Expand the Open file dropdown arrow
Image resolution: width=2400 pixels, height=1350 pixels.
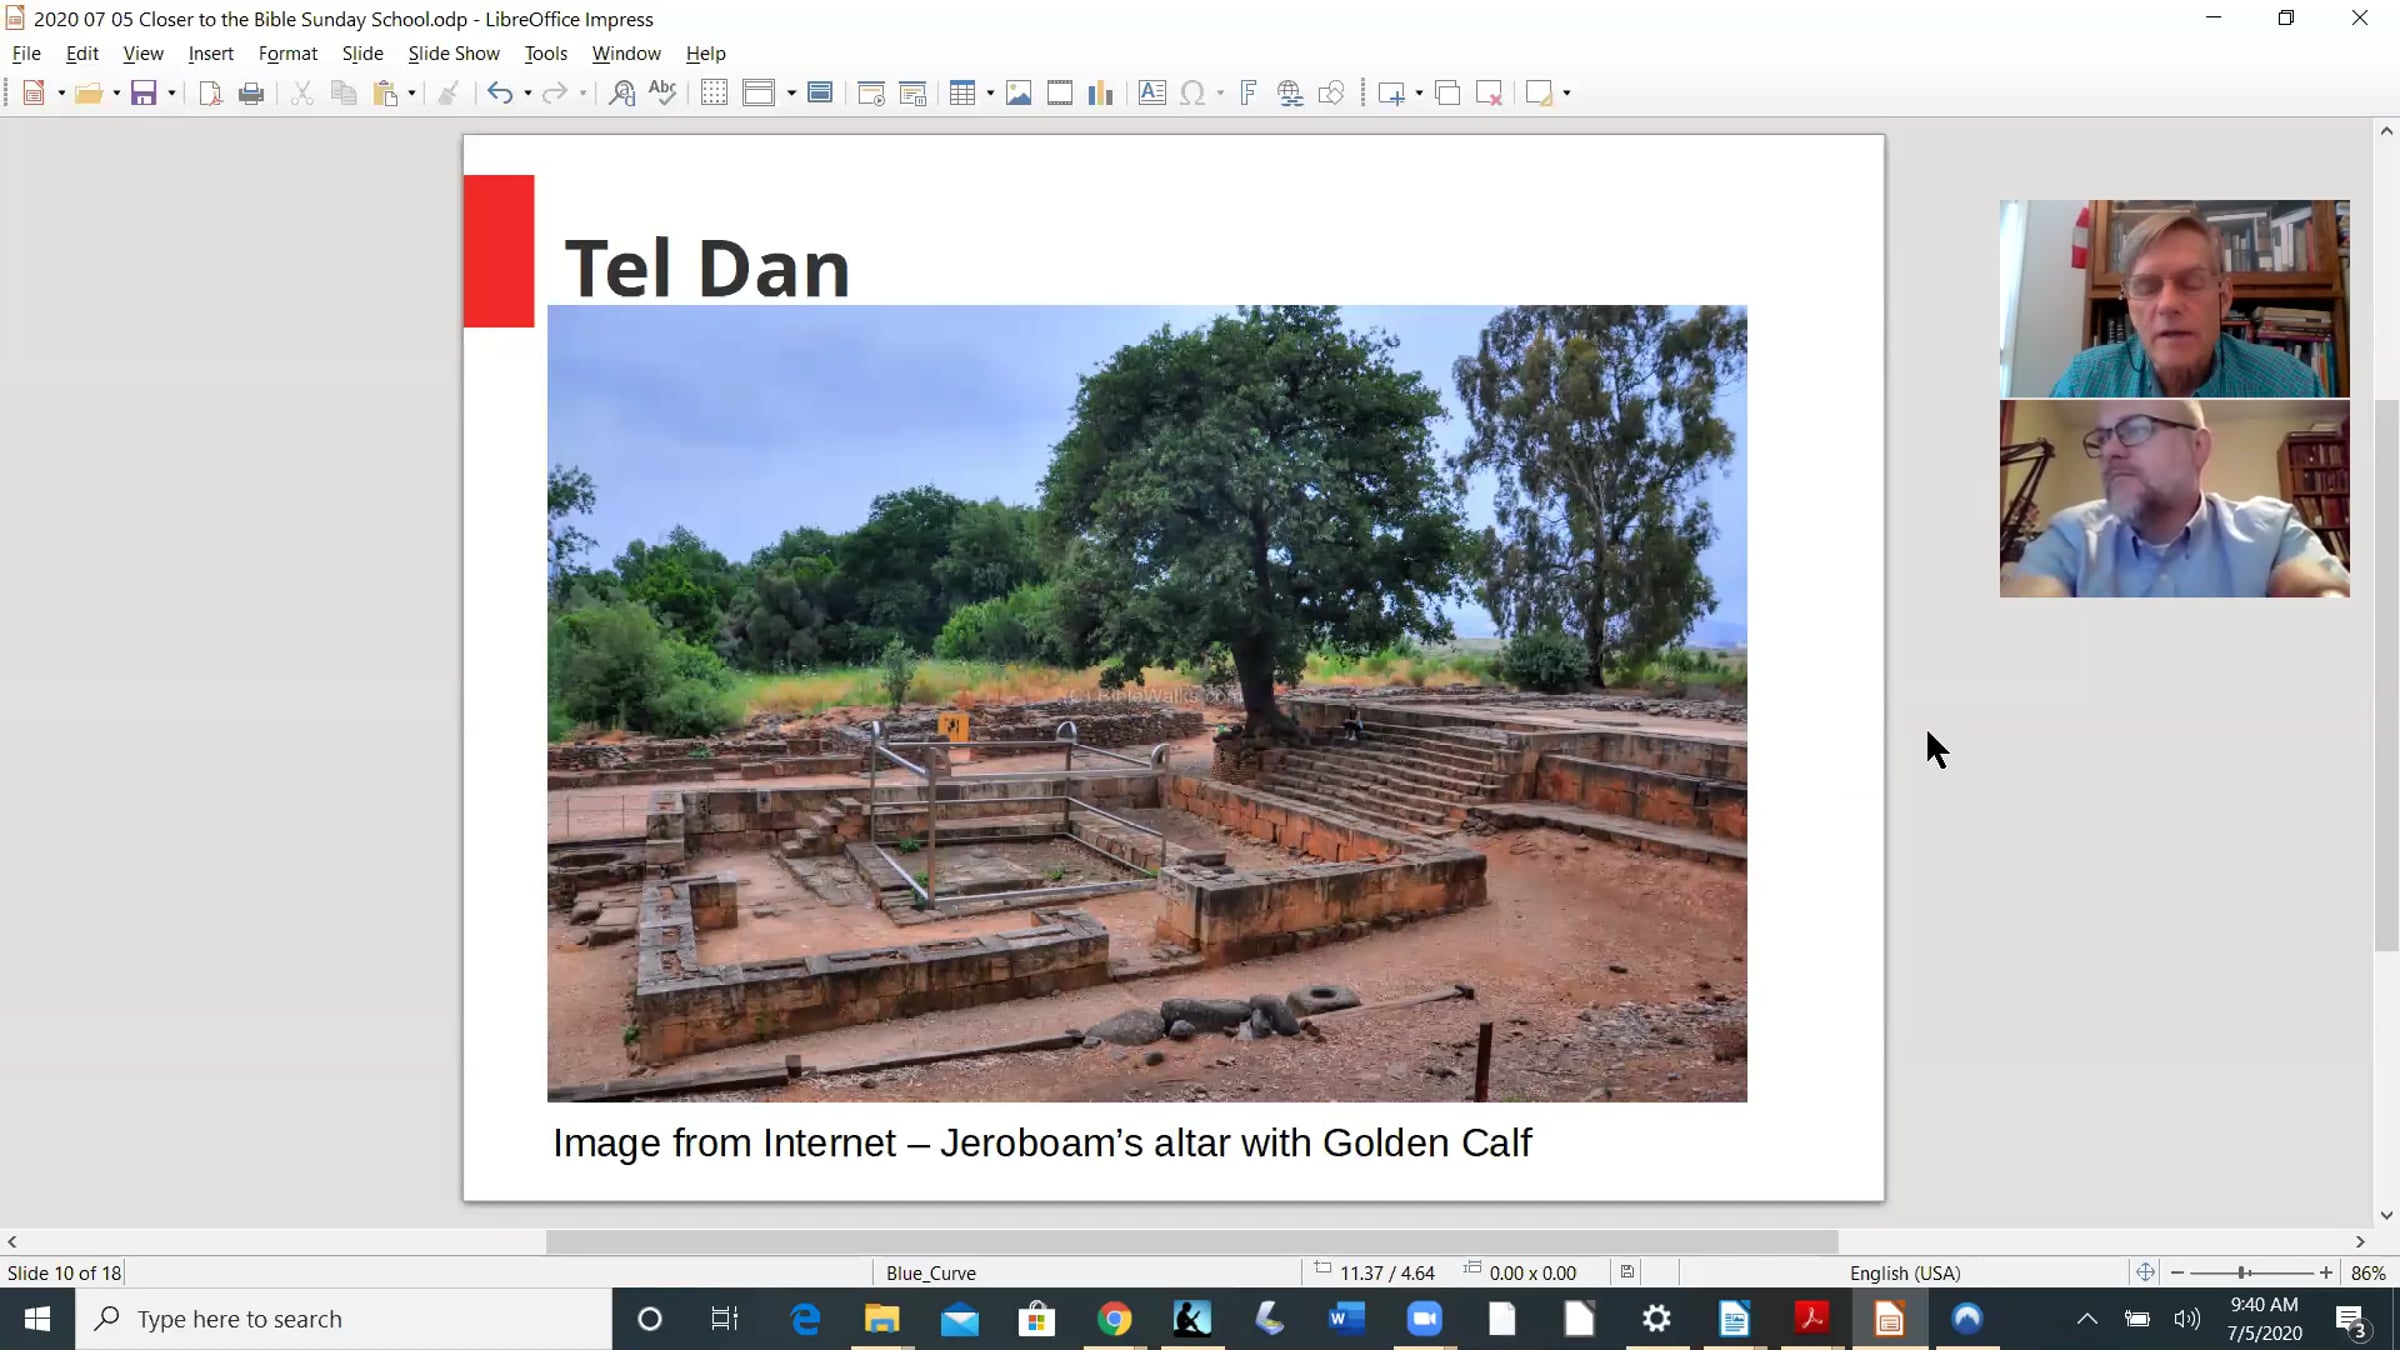pos(117,93)
